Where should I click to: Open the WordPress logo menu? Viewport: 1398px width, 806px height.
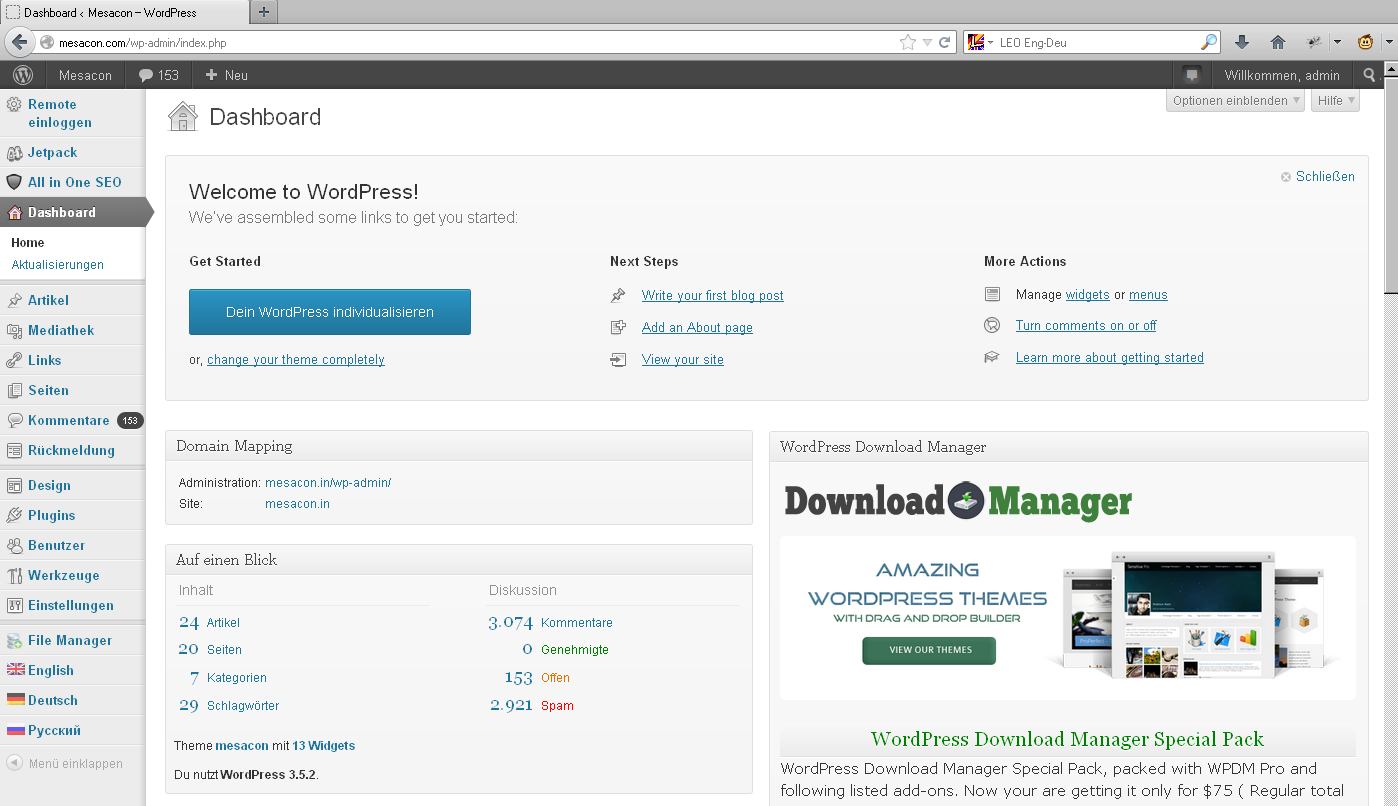(x=23, y=75)
